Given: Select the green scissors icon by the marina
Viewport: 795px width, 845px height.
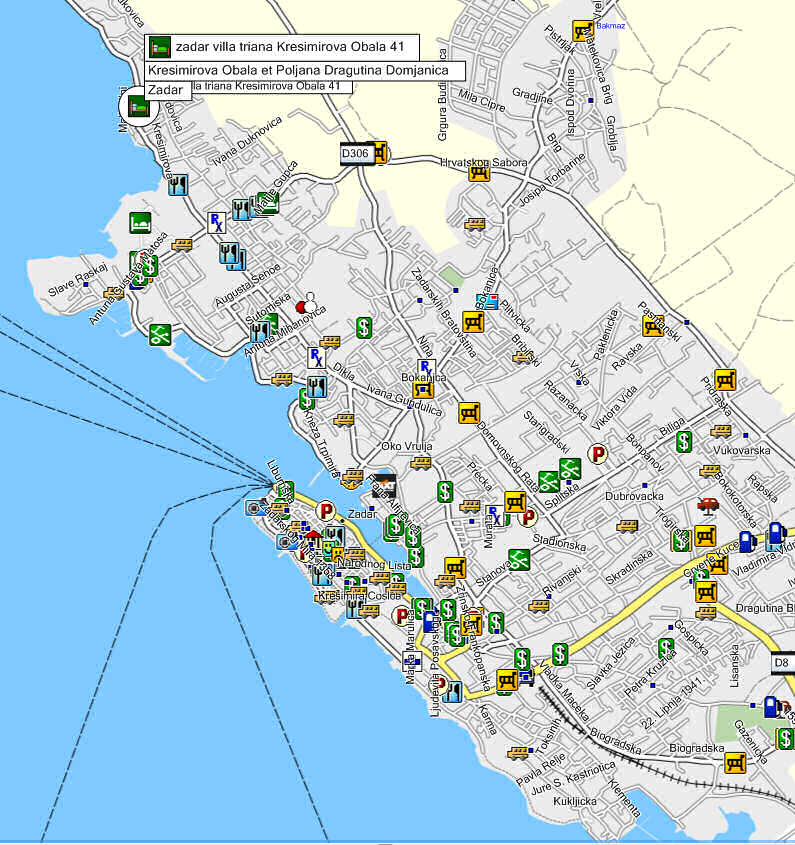Looking at the screenshot, I should 160,335.
